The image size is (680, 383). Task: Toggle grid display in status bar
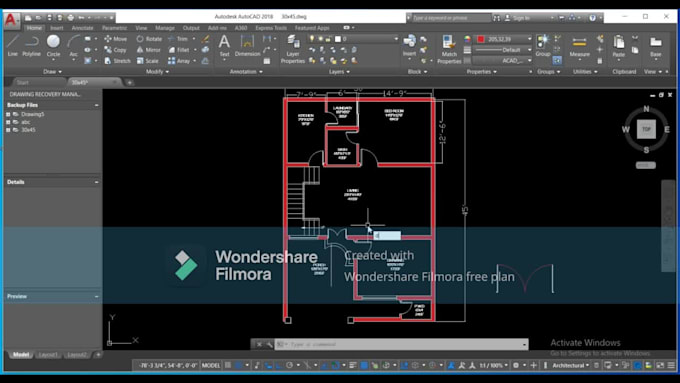(228, 365)
